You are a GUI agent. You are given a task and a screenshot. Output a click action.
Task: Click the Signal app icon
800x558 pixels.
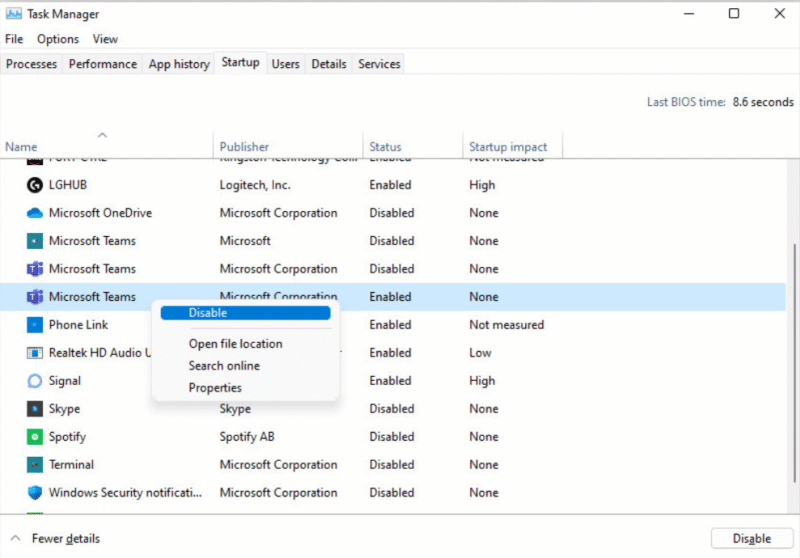click(34, 381)
